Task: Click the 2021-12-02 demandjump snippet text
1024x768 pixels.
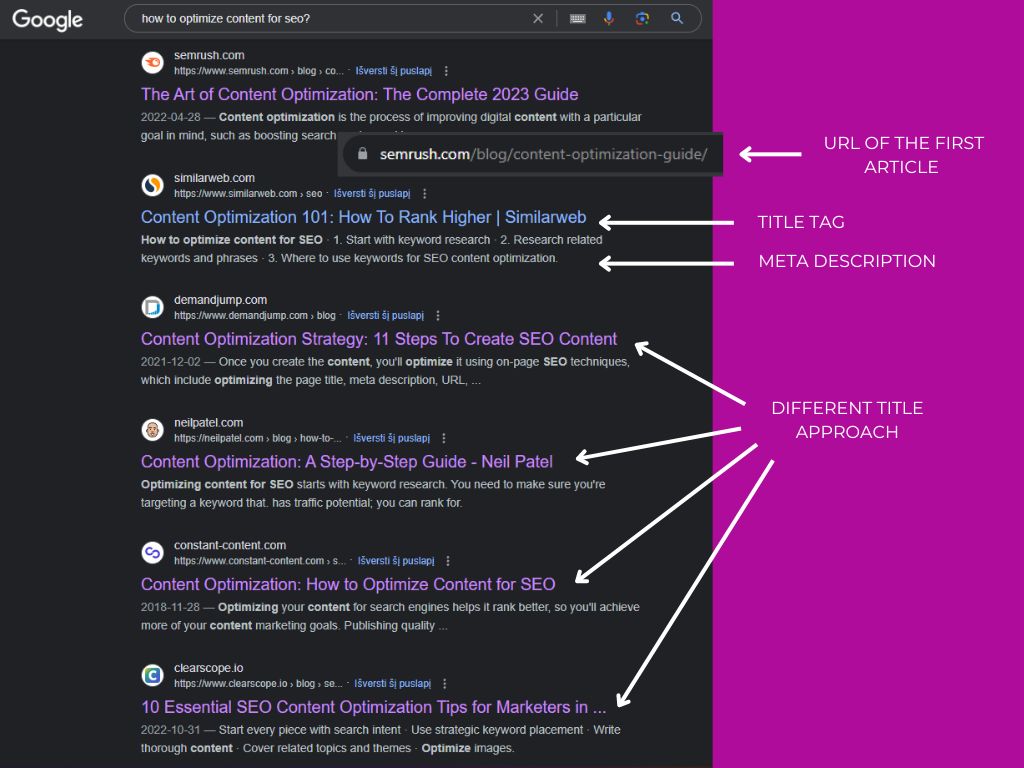Action: [385, 372]
